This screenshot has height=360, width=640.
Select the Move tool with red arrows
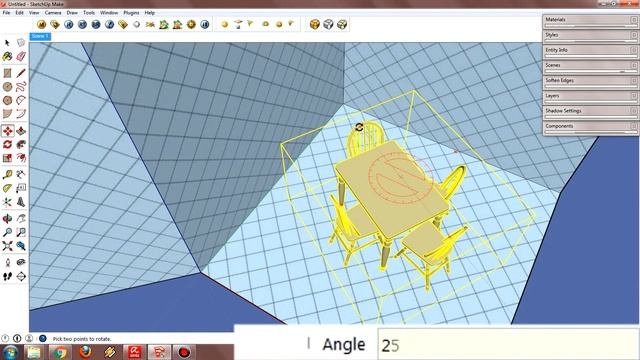7,131
